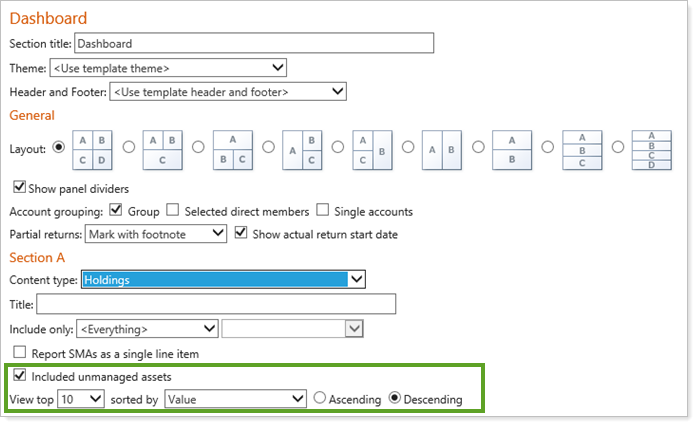Open the View top 10 dropdown
697x426 pixels.
pos(81,399)
